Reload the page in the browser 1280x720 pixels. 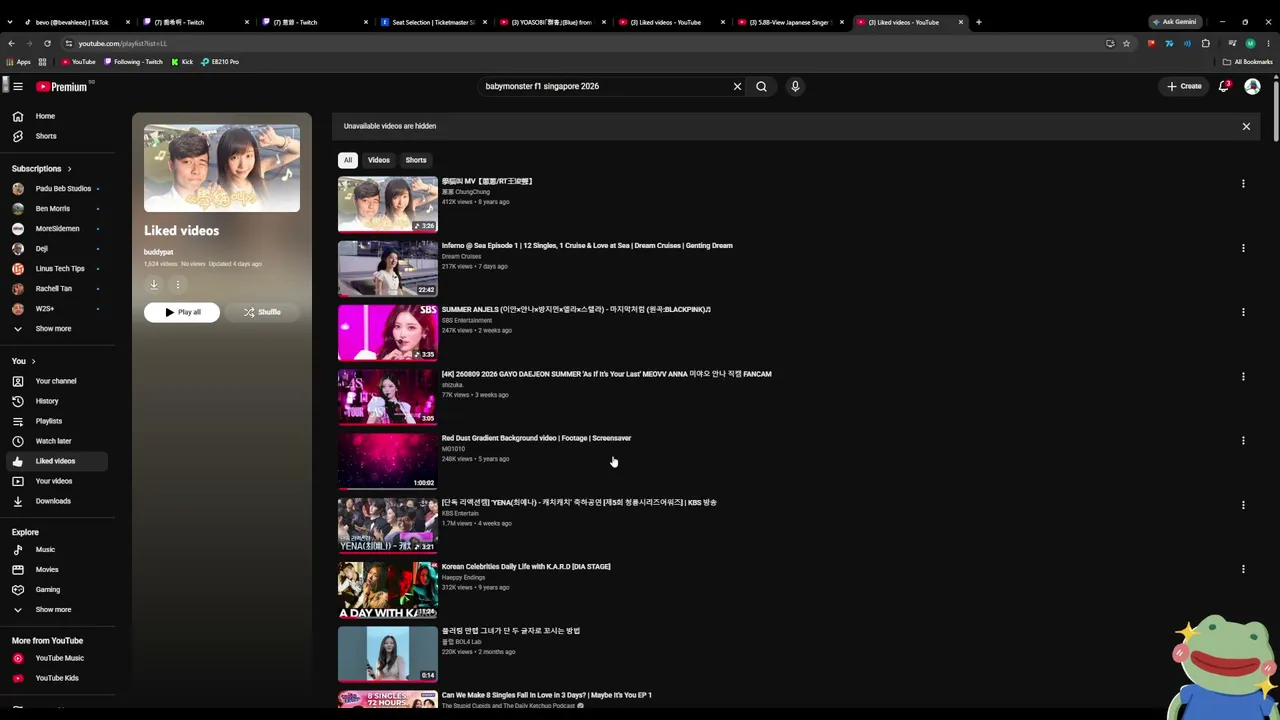pos(47,43)
